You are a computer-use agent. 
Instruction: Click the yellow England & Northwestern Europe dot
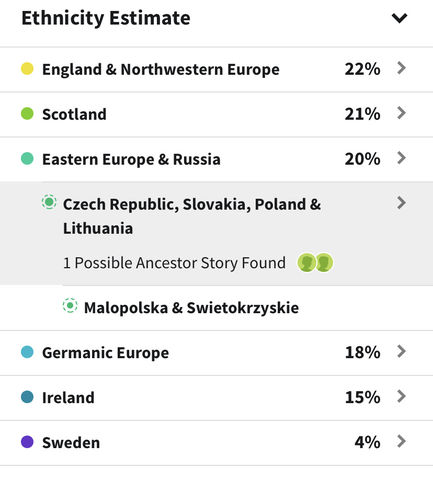[27, 69]
